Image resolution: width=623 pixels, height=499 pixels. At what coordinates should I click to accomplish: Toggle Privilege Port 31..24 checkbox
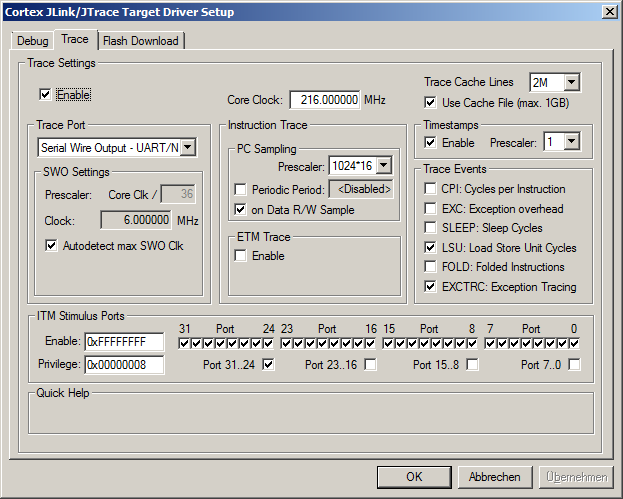(x=268, y=364)
